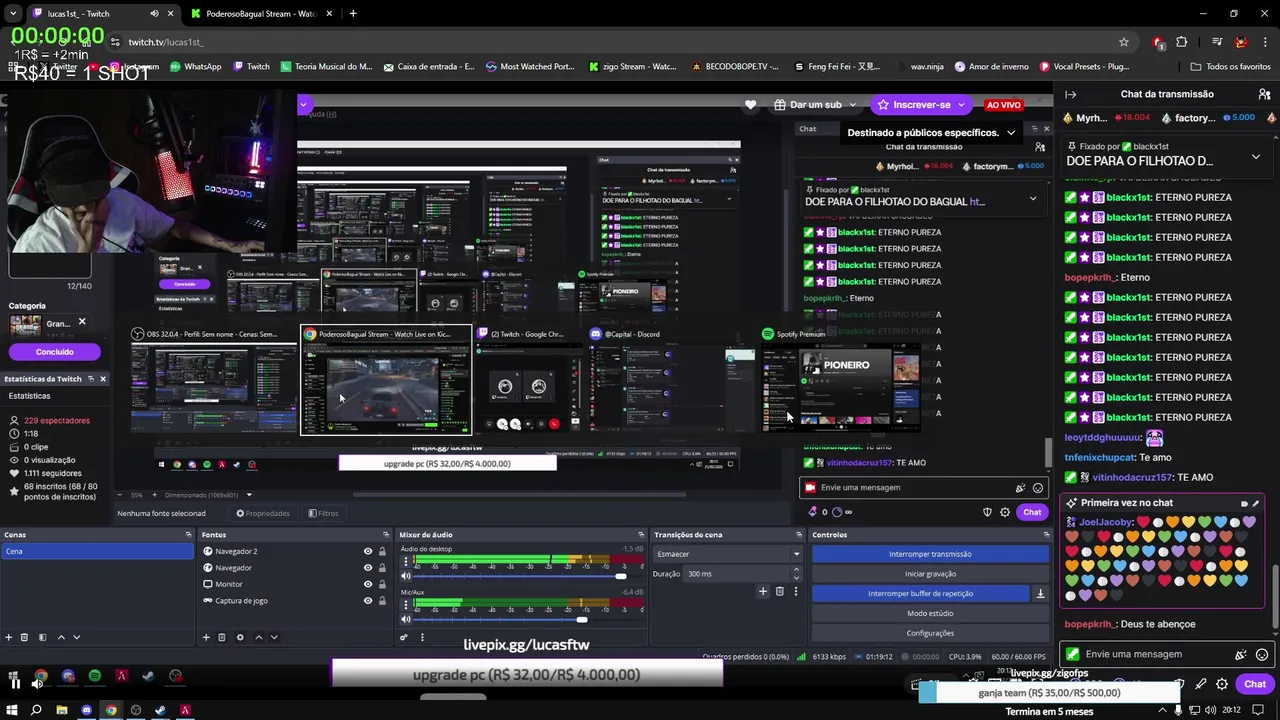This screenshot has width=1280, height=720.
Task: Open Chrome extensions puzzle icon
Action: pyautogui.click(x=1182, y=42)
